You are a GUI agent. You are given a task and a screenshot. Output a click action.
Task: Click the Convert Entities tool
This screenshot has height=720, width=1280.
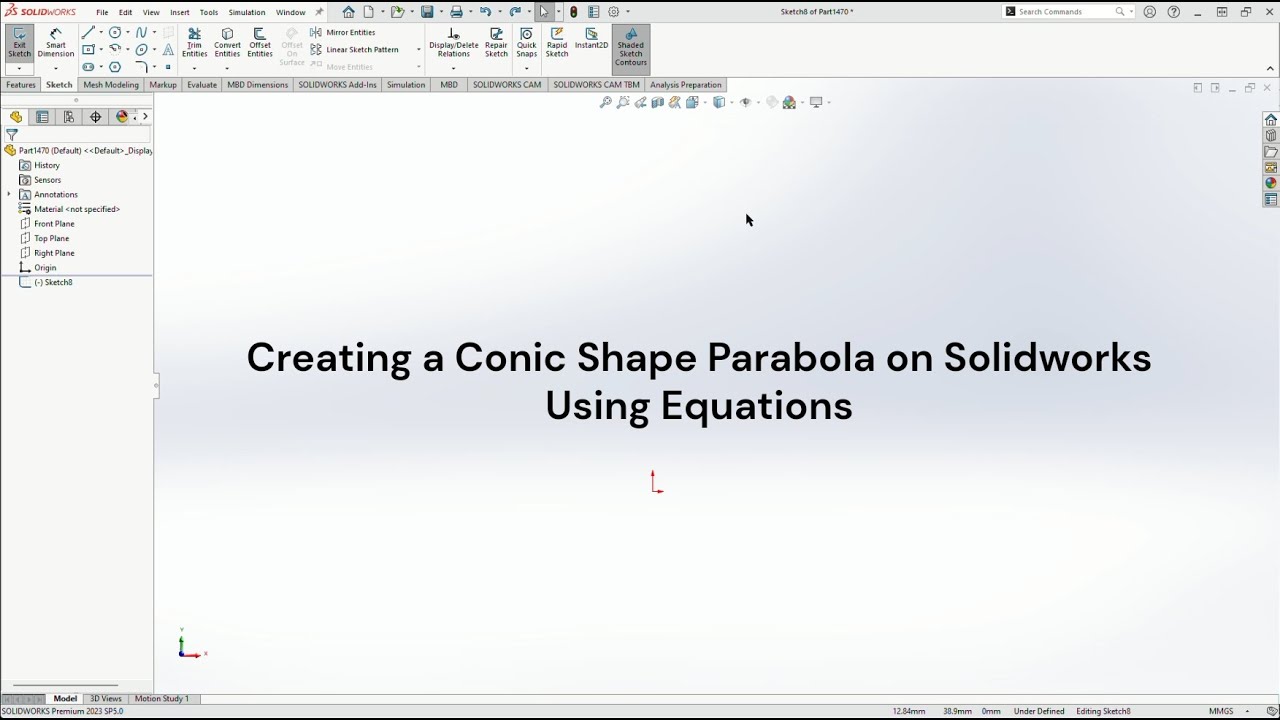(x=227, y=43)
